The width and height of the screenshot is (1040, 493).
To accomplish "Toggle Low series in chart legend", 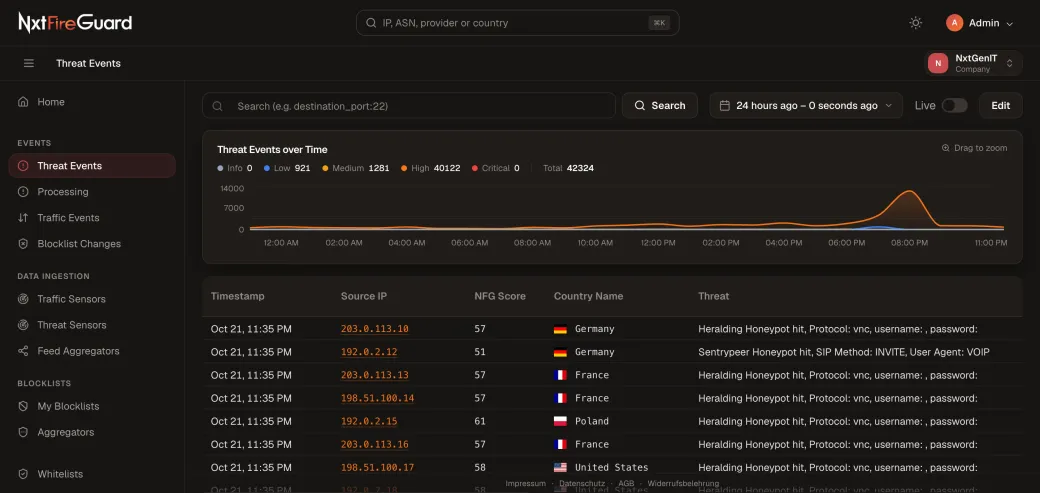I will (287, 168).
